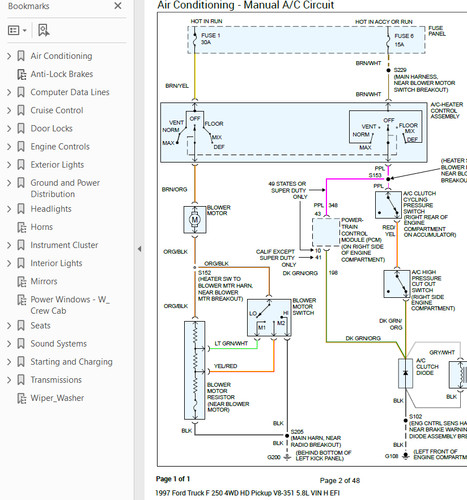Select the Door Locks bookmark
Viewport: 467px width, 500px height.
point(51,129)
